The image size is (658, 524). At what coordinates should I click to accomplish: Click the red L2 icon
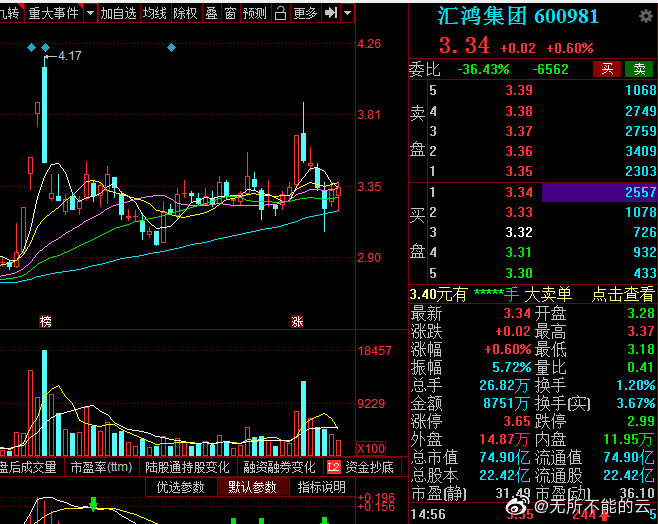click(334, 467)
